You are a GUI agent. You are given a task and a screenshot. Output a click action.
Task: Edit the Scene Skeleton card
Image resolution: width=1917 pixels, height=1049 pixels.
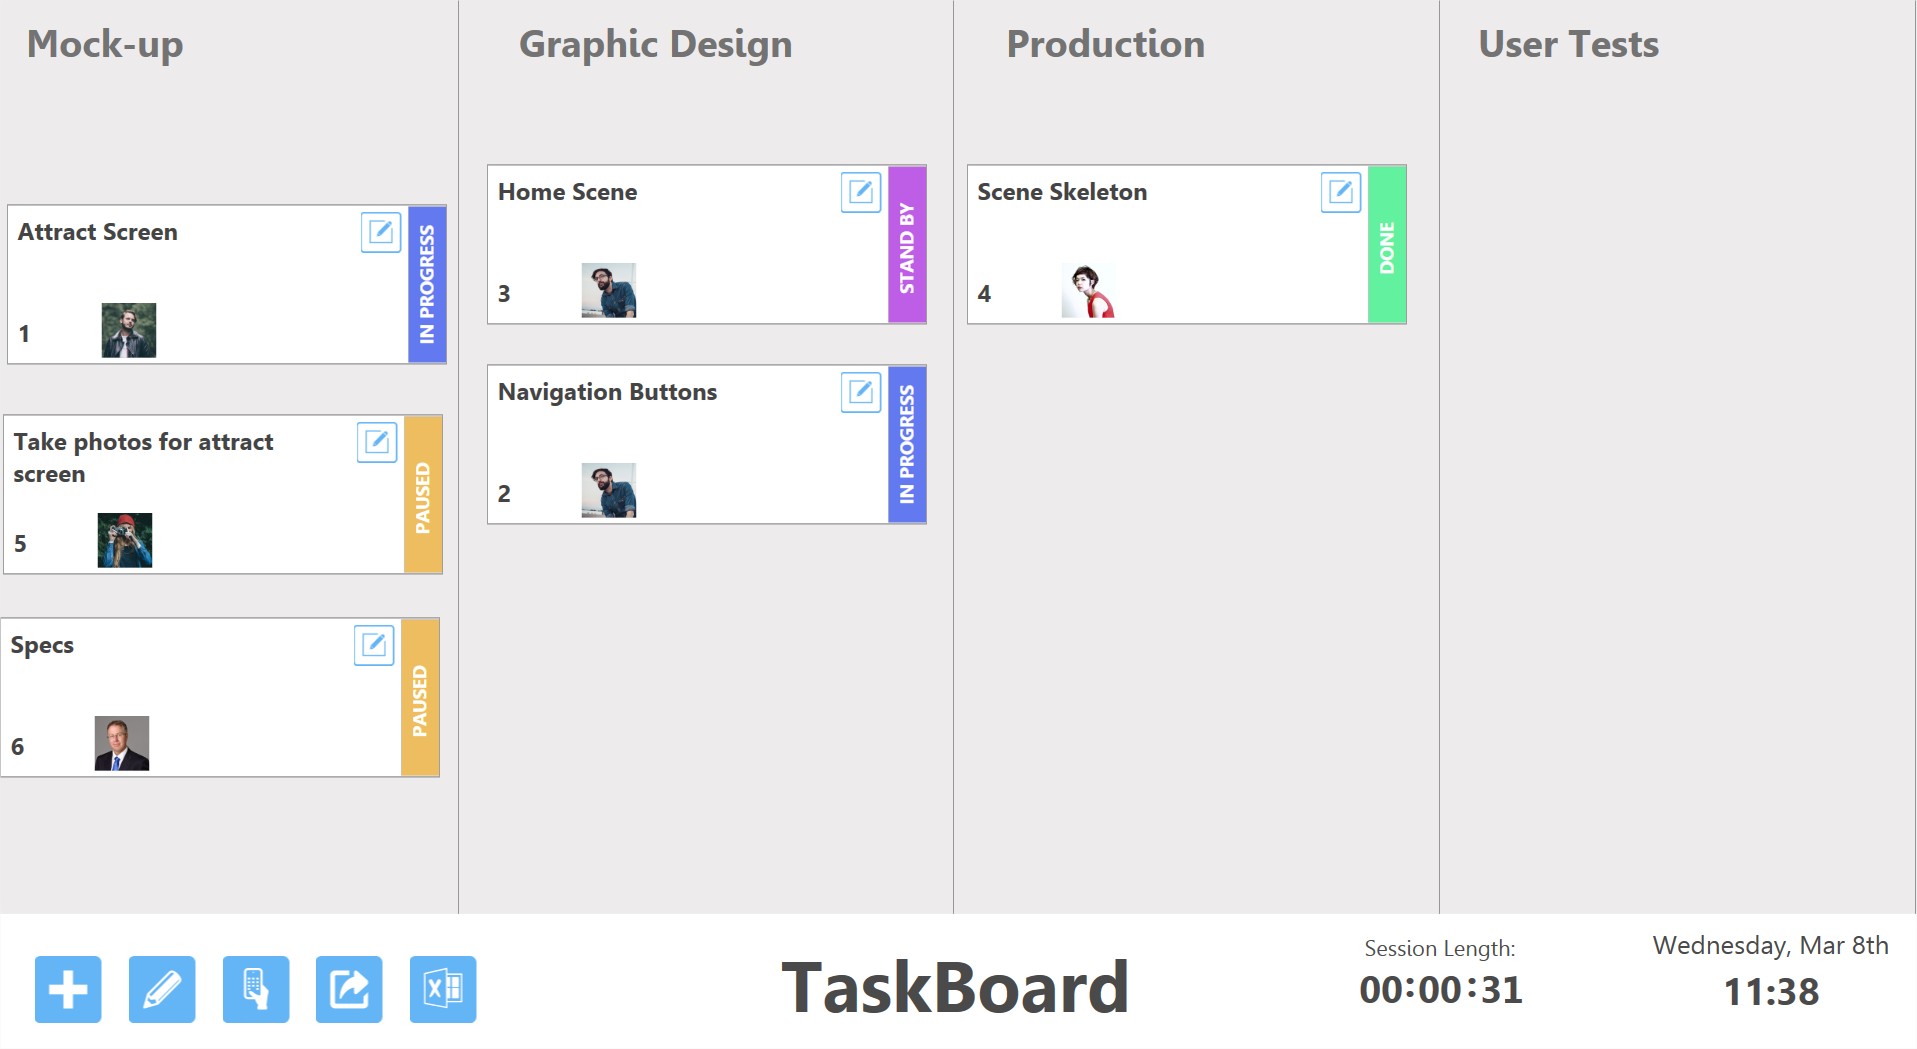coord(1342,192)
